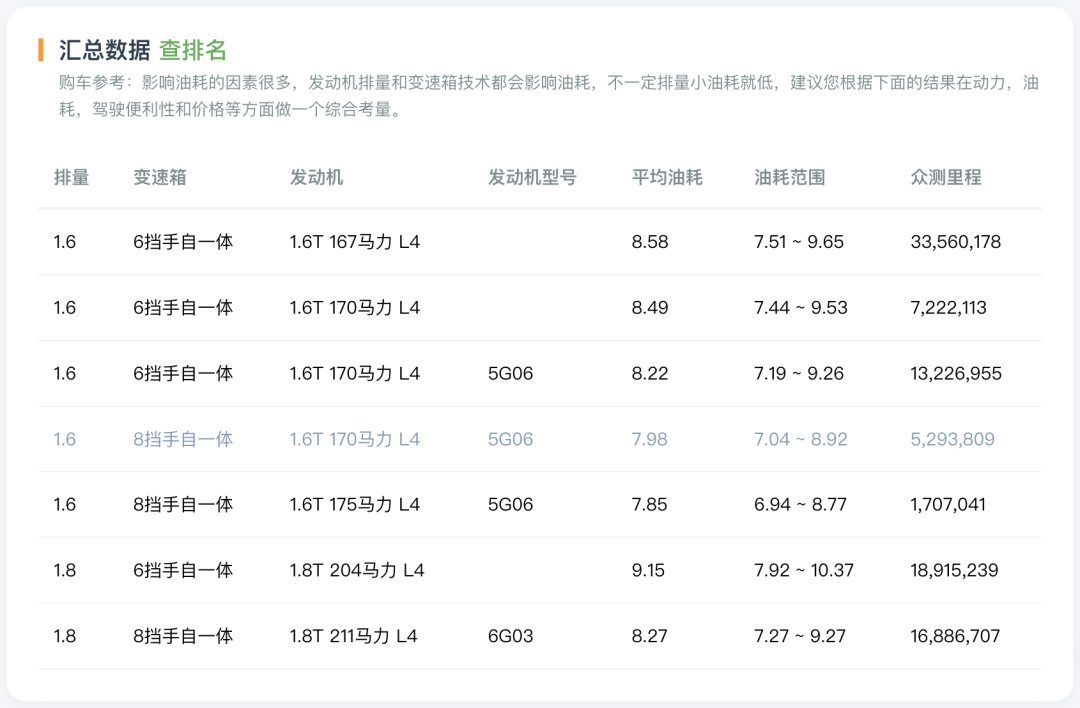Click displacement 1.6 in the 7.85 row
The width and height of the screenshot is (1080, 708).
click(x=65, y=504)
